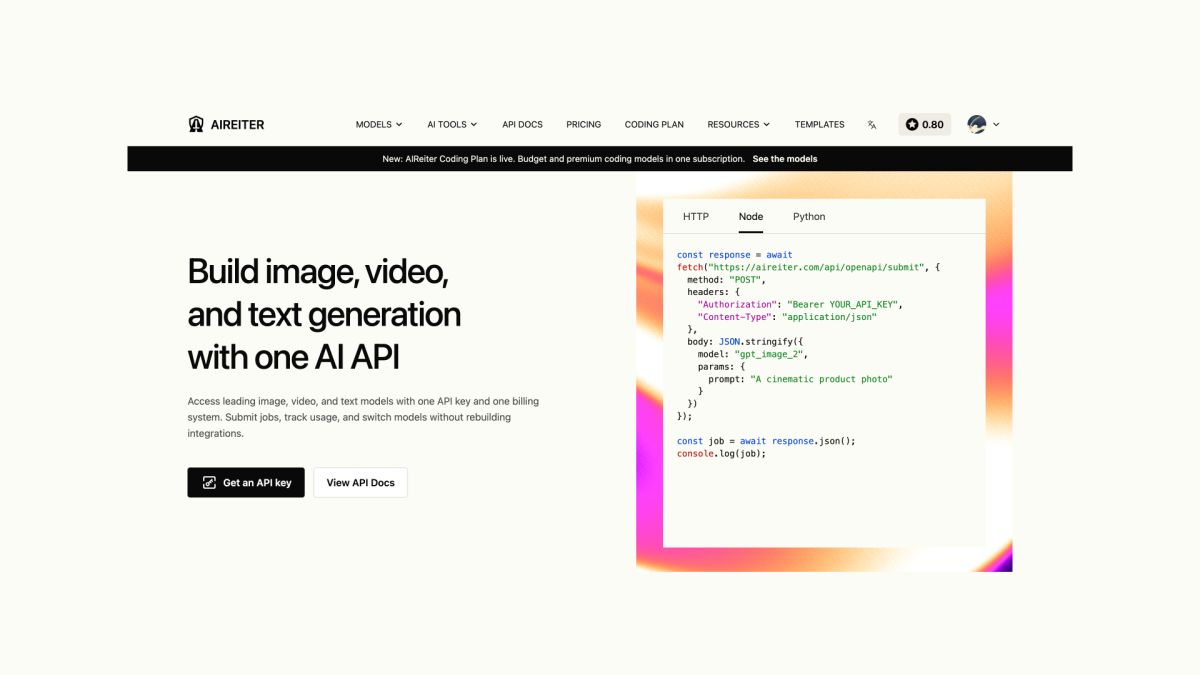This screenshot has width=1200, height=675.
Task: Click the "View API Docs" button
Action: coord(360,482)
